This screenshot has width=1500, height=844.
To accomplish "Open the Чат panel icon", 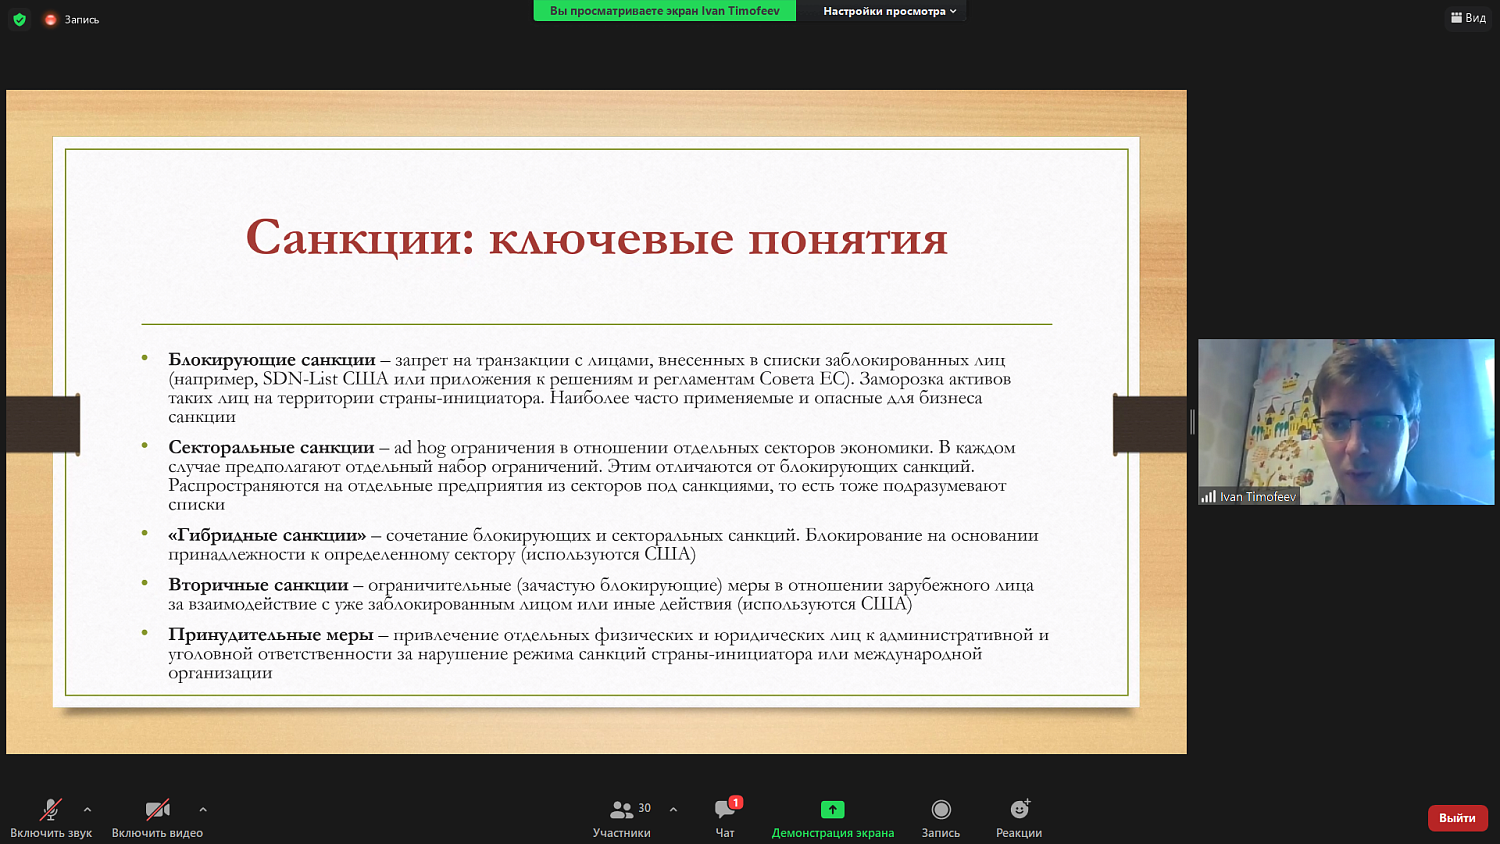I will click(724, 812).
